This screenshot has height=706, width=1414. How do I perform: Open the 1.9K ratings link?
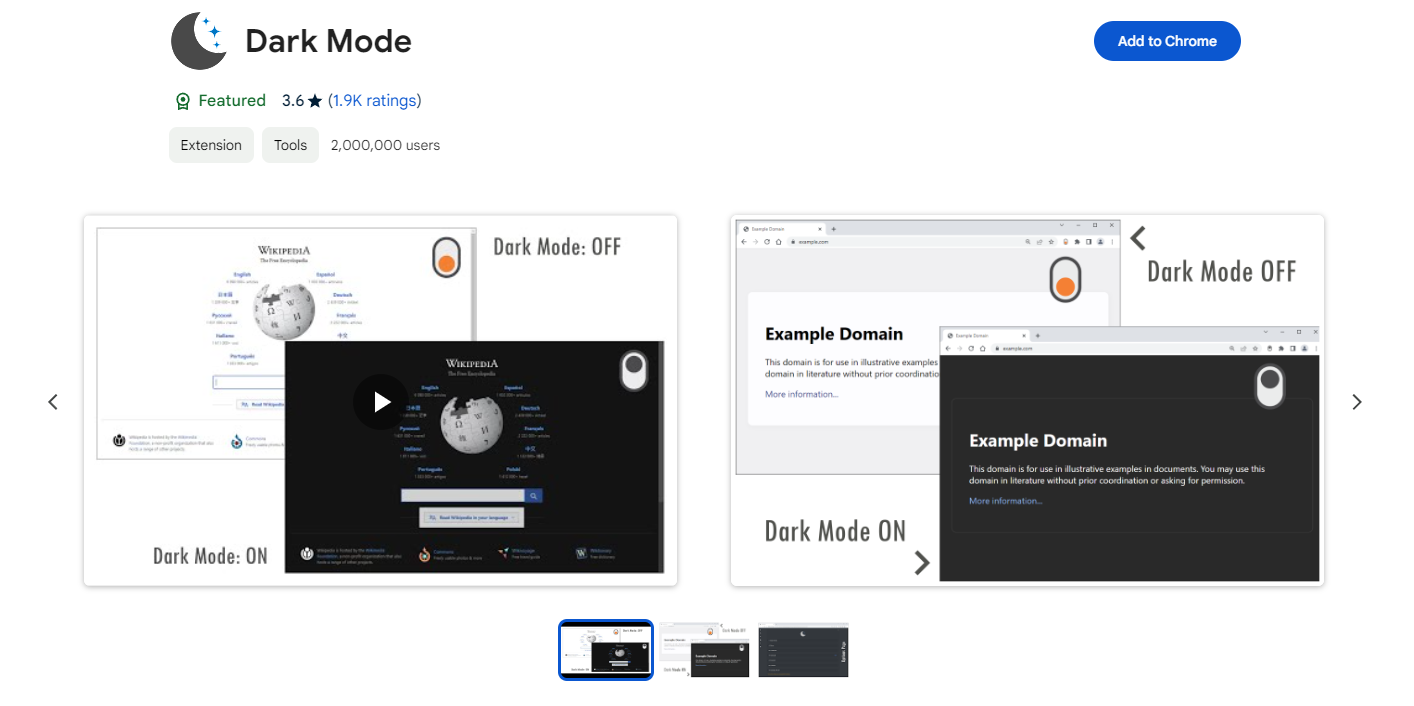(374, 100)
